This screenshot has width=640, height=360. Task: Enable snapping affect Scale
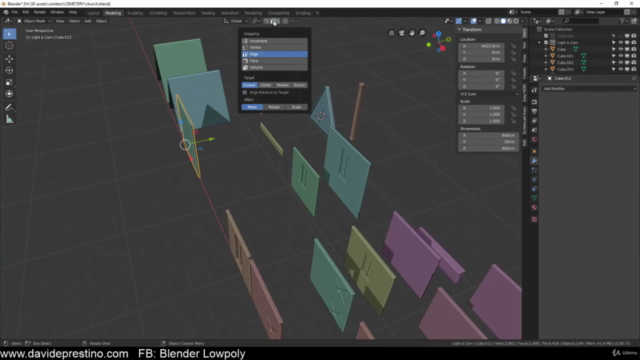click(x=296, y=107)
